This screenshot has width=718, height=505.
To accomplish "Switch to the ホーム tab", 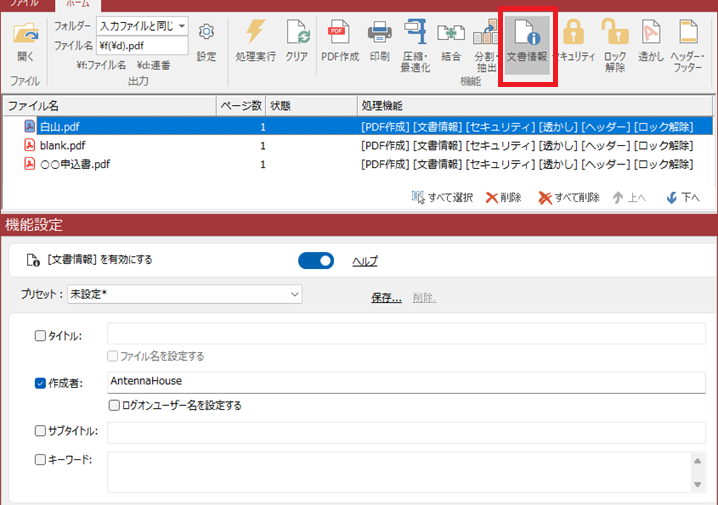I will point(78,4).
